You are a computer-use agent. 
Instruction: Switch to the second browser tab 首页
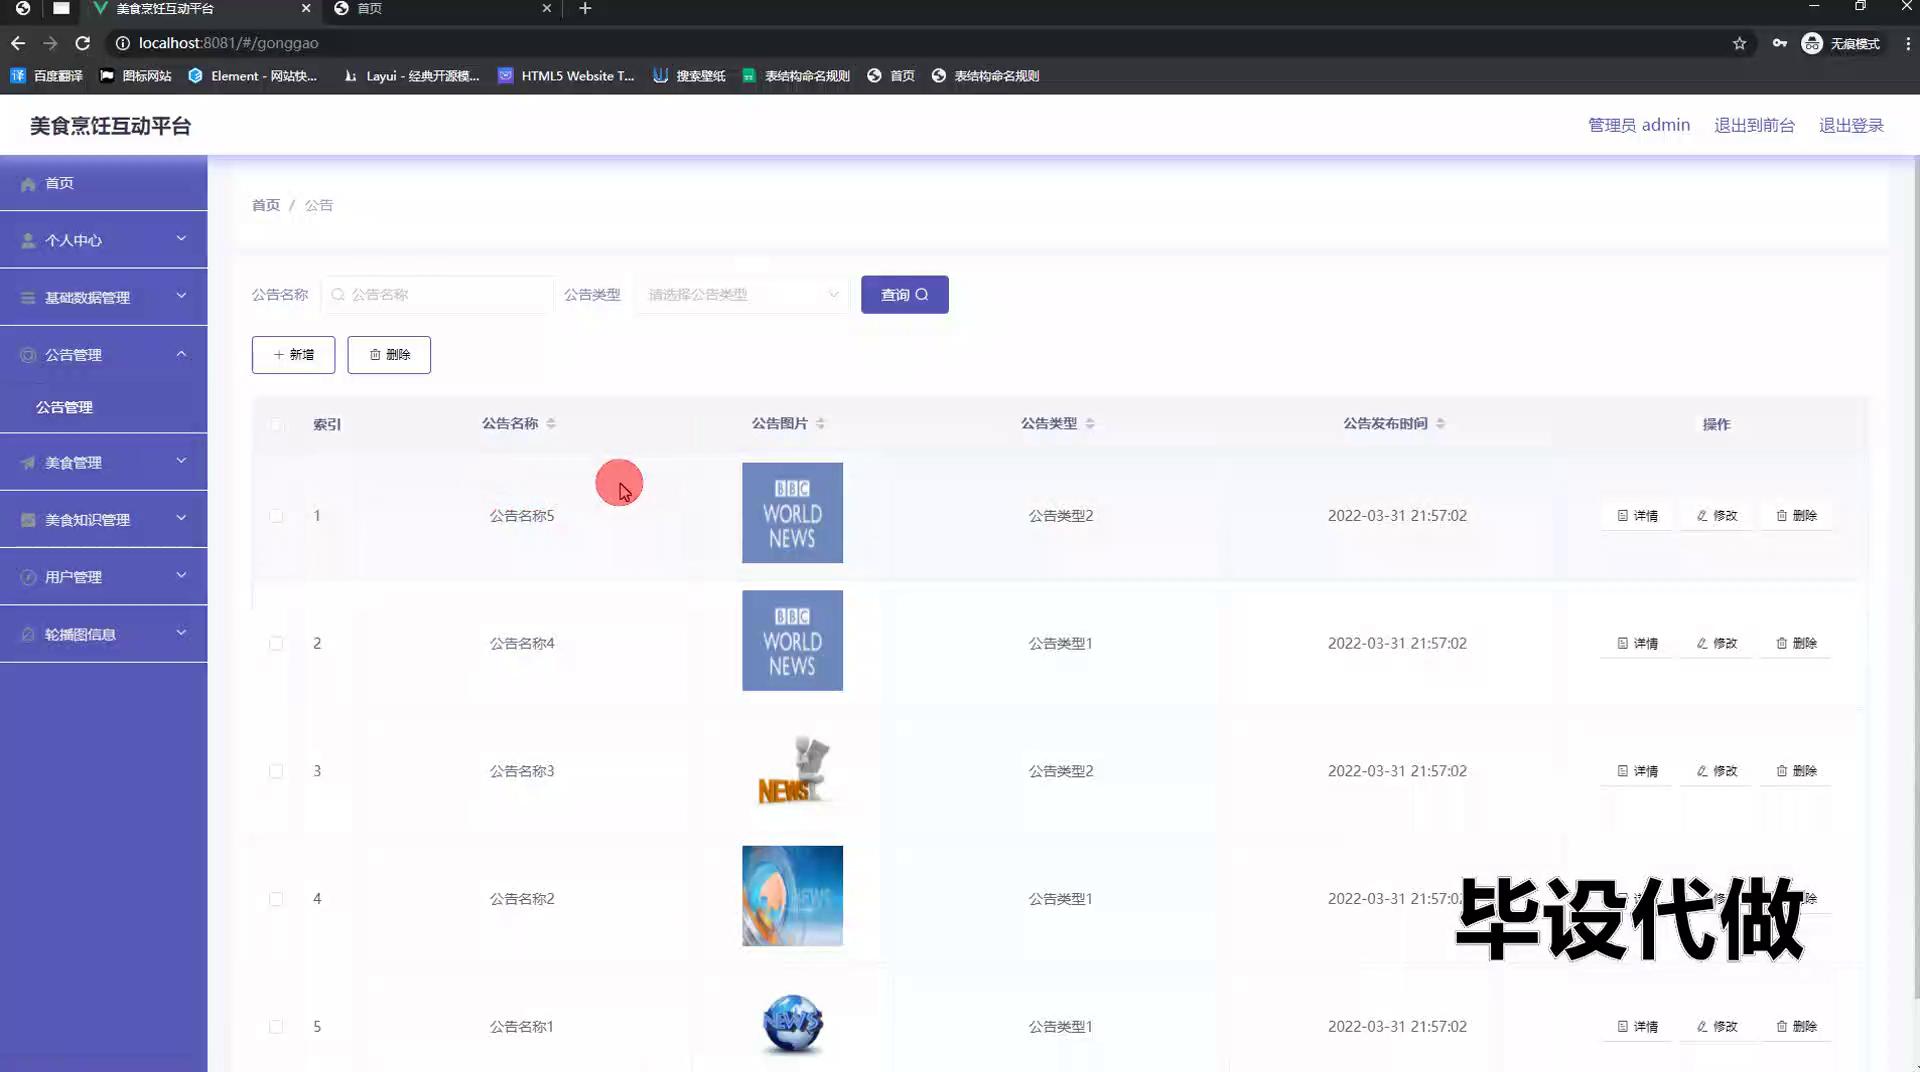[440, 9]
